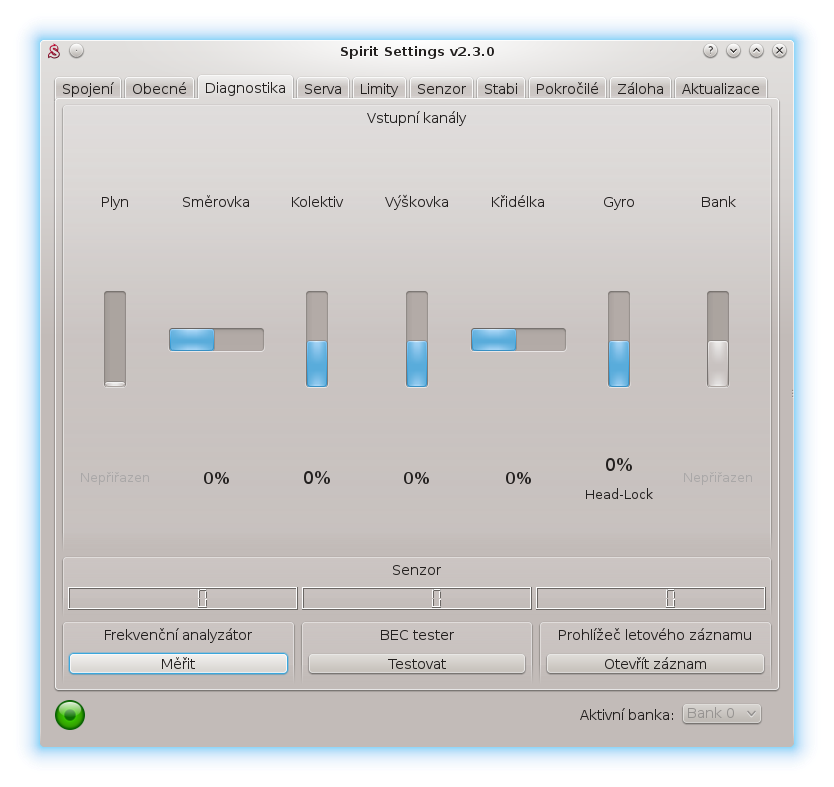834x787 pixels.
Task: Go to the Limity tab
Action: (378, 88)
